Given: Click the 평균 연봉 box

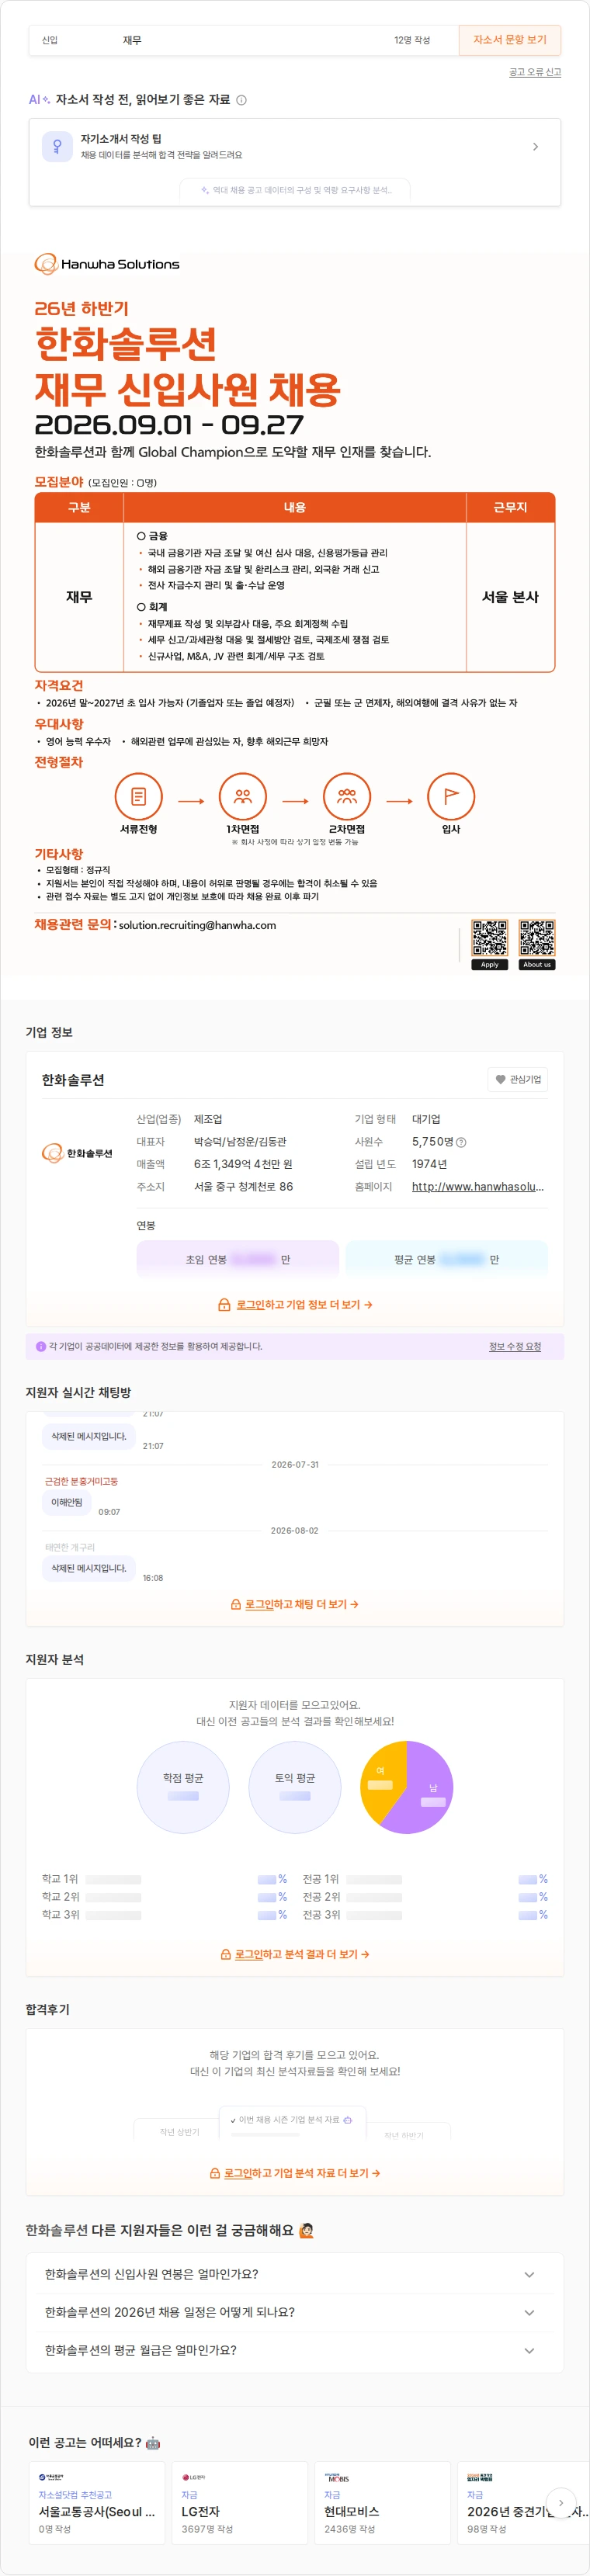Looking at the screenshot, I should 447,1259.
